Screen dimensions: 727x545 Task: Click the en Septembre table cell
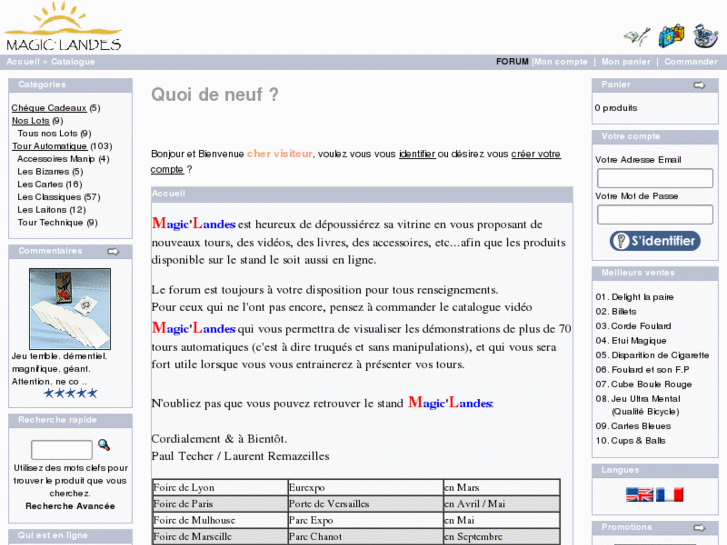(502, 537)
